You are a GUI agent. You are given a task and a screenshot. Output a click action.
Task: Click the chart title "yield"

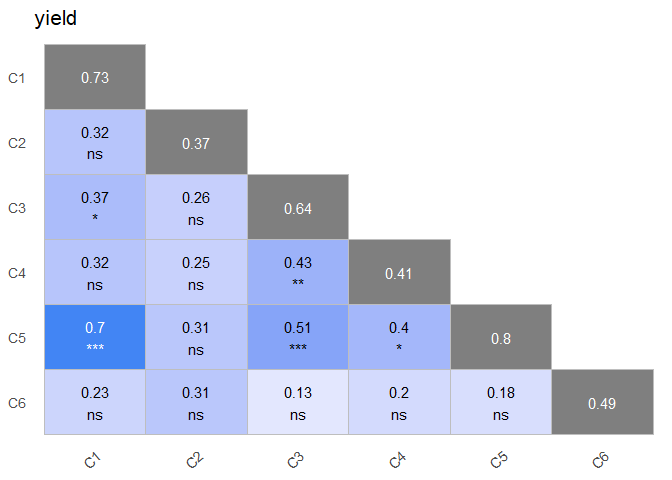[55, 18]
